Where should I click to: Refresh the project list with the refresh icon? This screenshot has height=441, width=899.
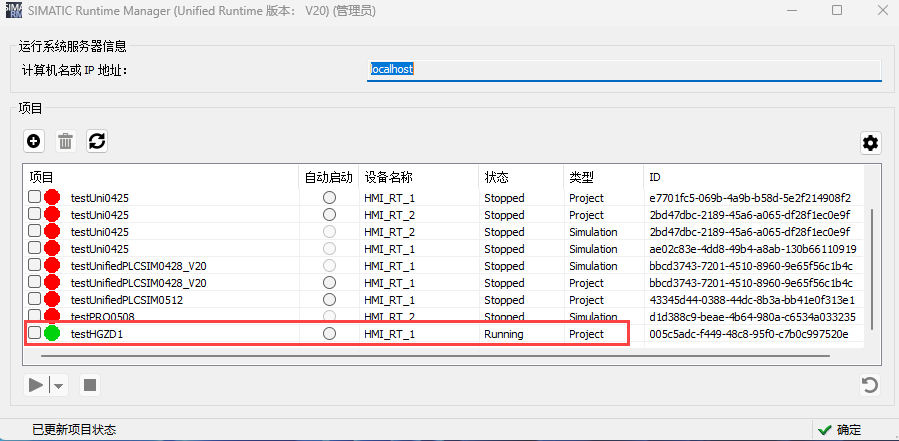tap(97, 141)
